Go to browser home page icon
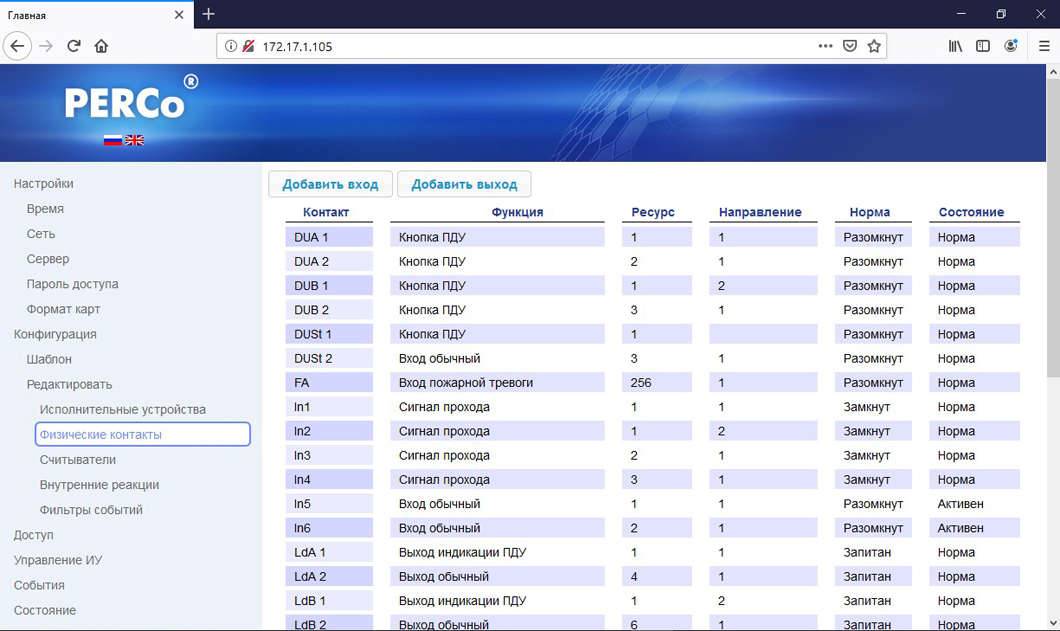The height and width of the screenshot is (631, 1060). coord(101,46)
